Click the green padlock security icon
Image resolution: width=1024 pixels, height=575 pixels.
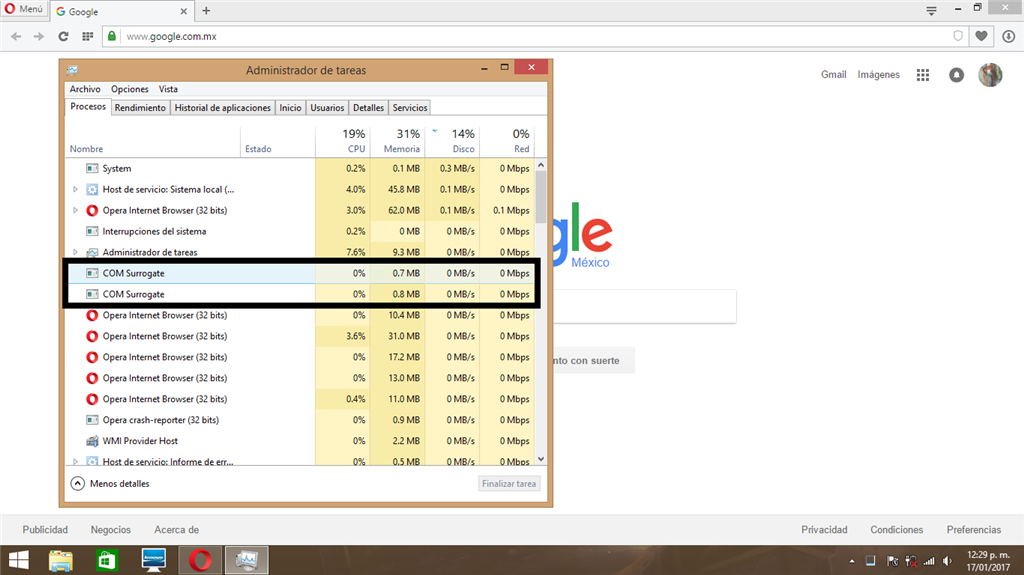pyautogui.click(x=112, y=37)
